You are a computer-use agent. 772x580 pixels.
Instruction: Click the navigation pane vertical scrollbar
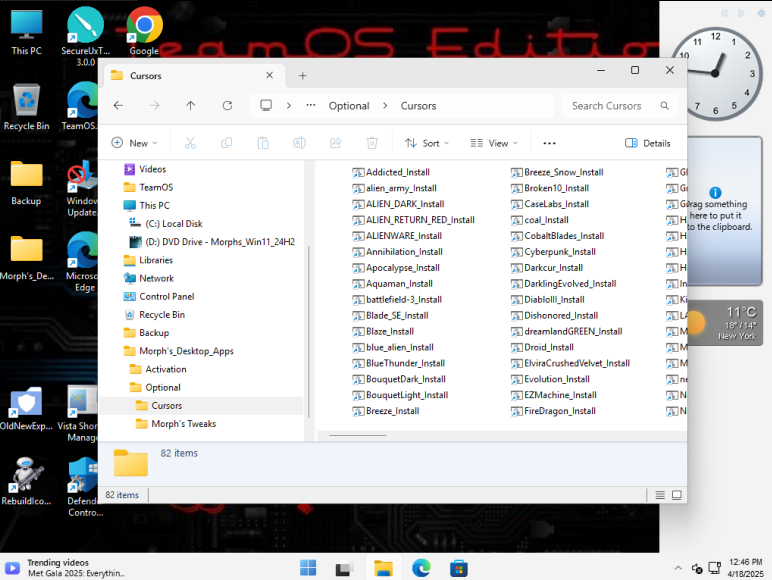click(x=309, y=331)
